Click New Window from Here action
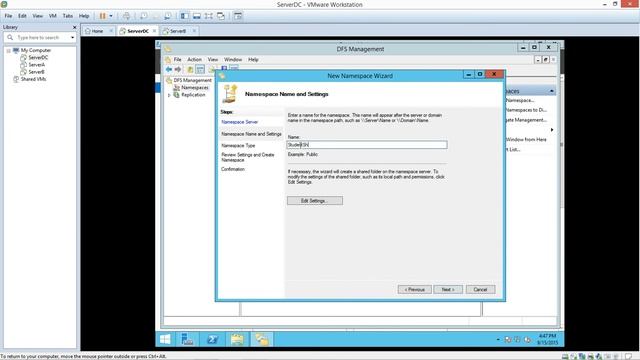This screenshot has width=640, height=360. point(526,140)
